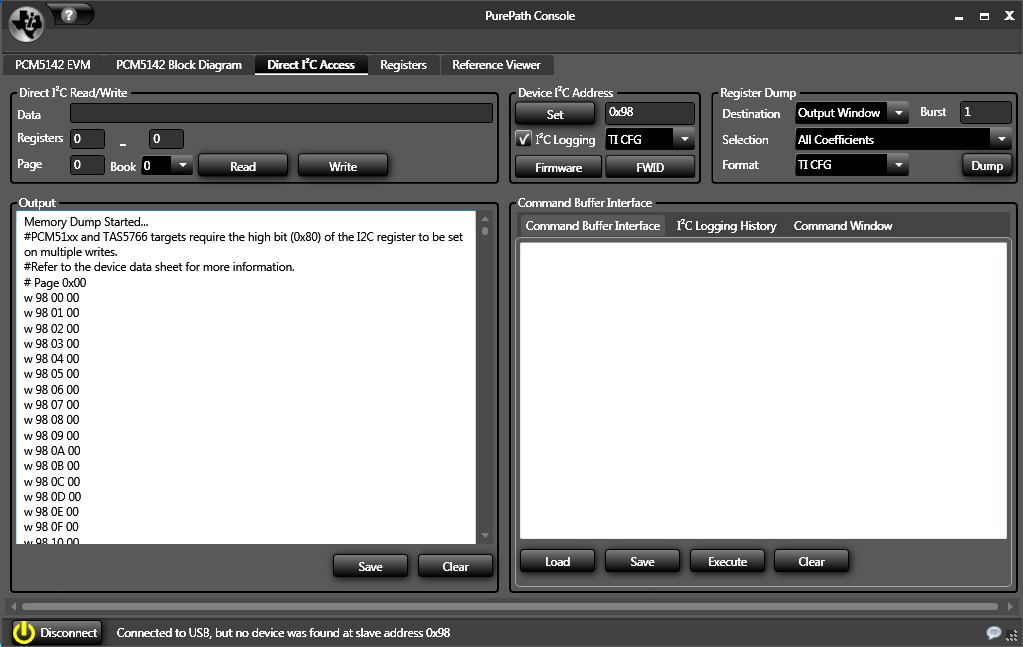Screen dimensions: 1023x647
Task: Click the resize grip at window corner
Action: [x=1013, y=635]
